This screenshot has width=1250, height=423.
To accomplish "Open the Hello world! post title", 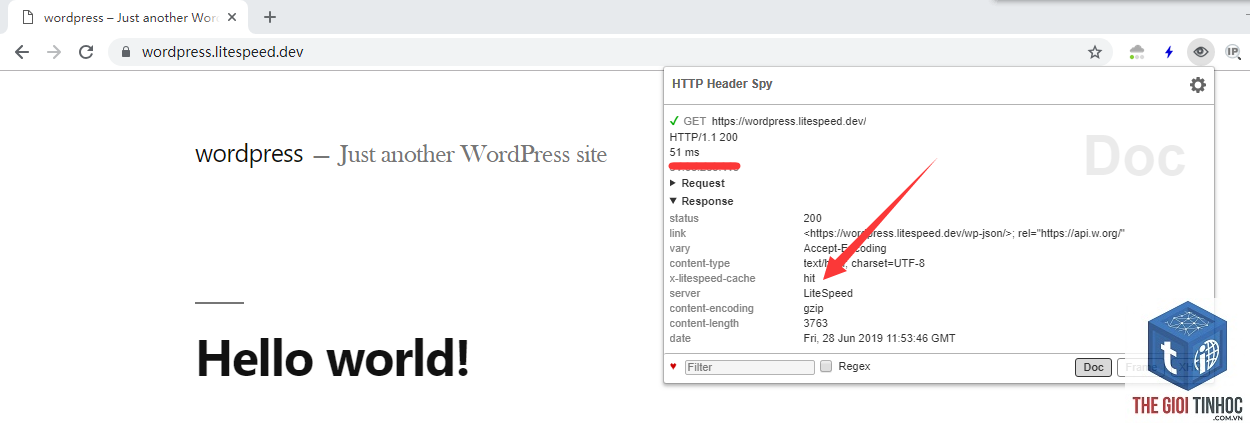I will click(x=333, y=357).
